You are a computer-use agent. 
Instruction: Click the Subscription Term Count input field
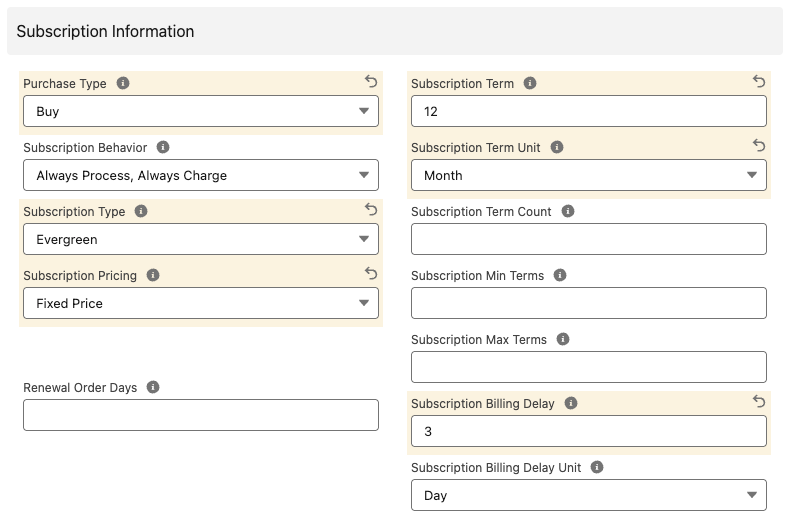click(x=589, y=239)
